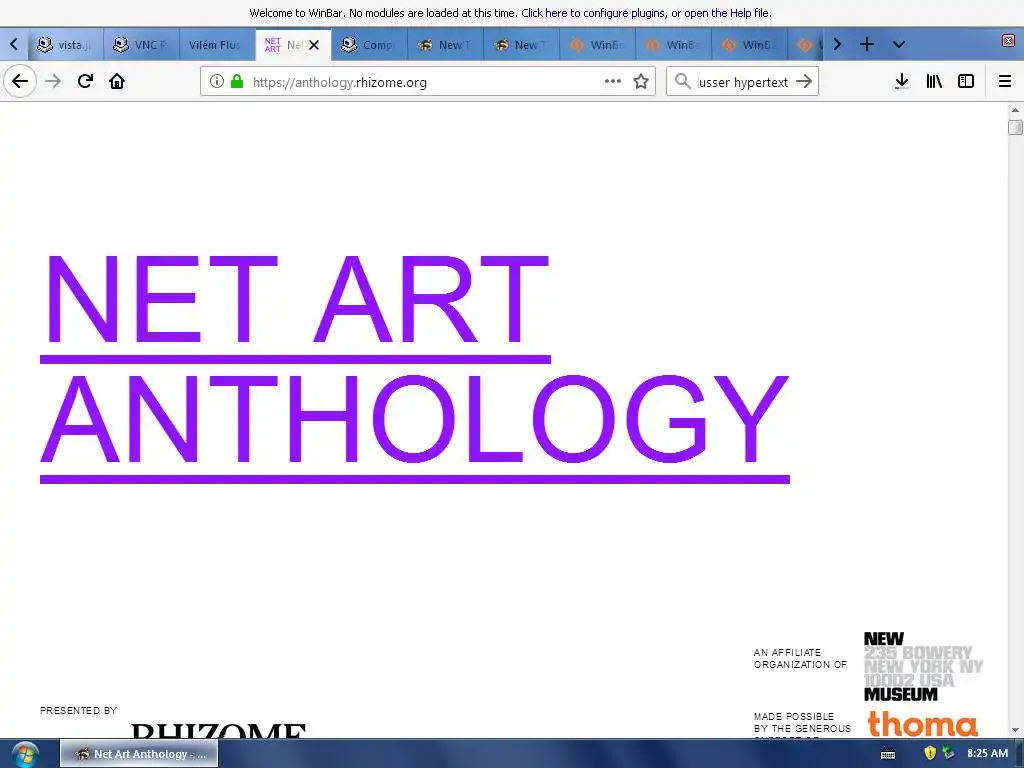Open a new tab with plus
The height and width of the screenshot is (768, 1024).
pyautogui.click(x=867, y=44)
